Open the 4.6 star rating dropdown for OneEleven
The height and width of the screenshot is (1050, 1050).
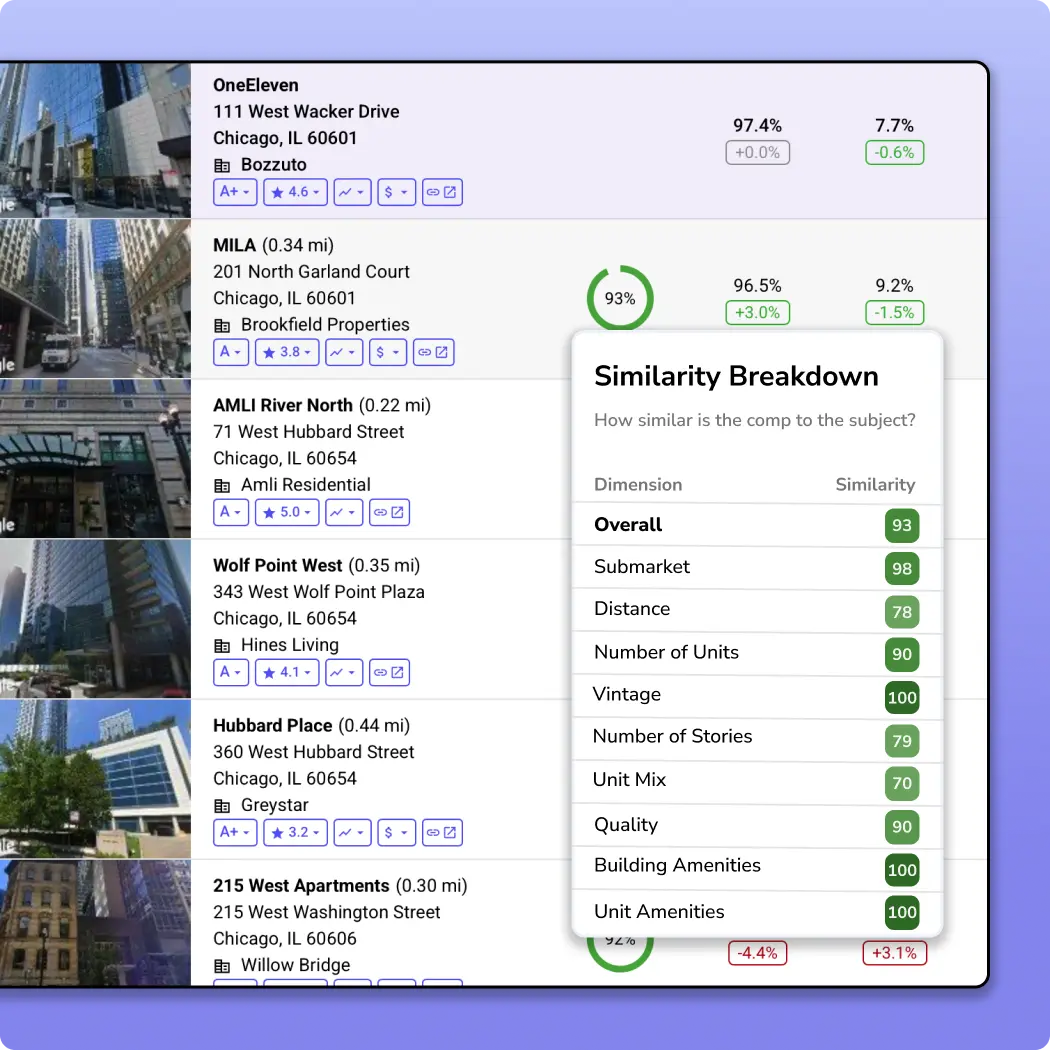coord(295,192)
